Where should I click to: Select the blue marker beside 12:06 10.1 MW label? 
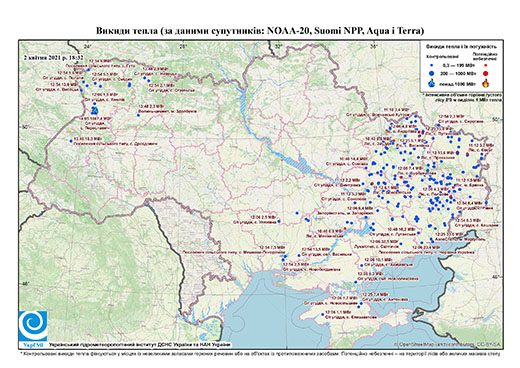pyautogui.click(x=362, y=265)
